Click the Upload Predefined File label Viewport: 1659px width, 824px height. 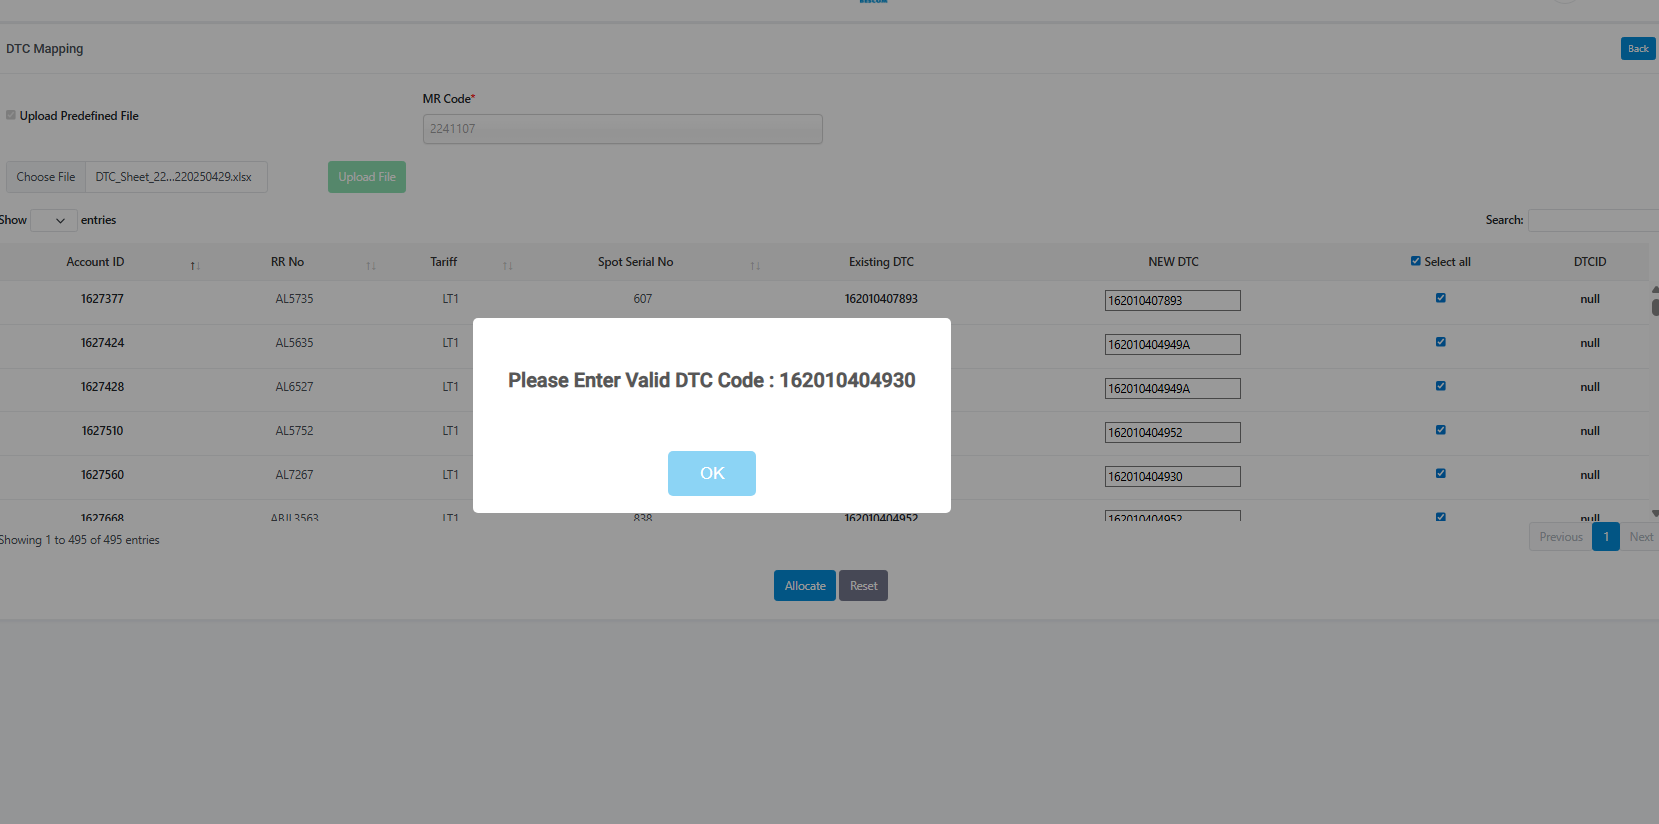point(79,116)
